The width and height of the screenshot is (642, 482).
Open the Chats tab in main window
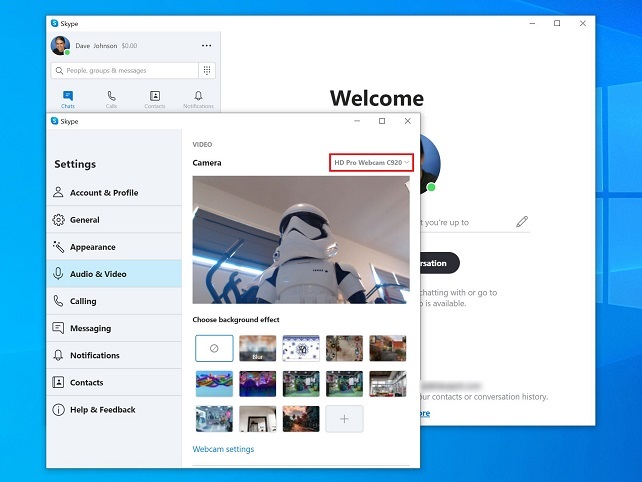68,100
